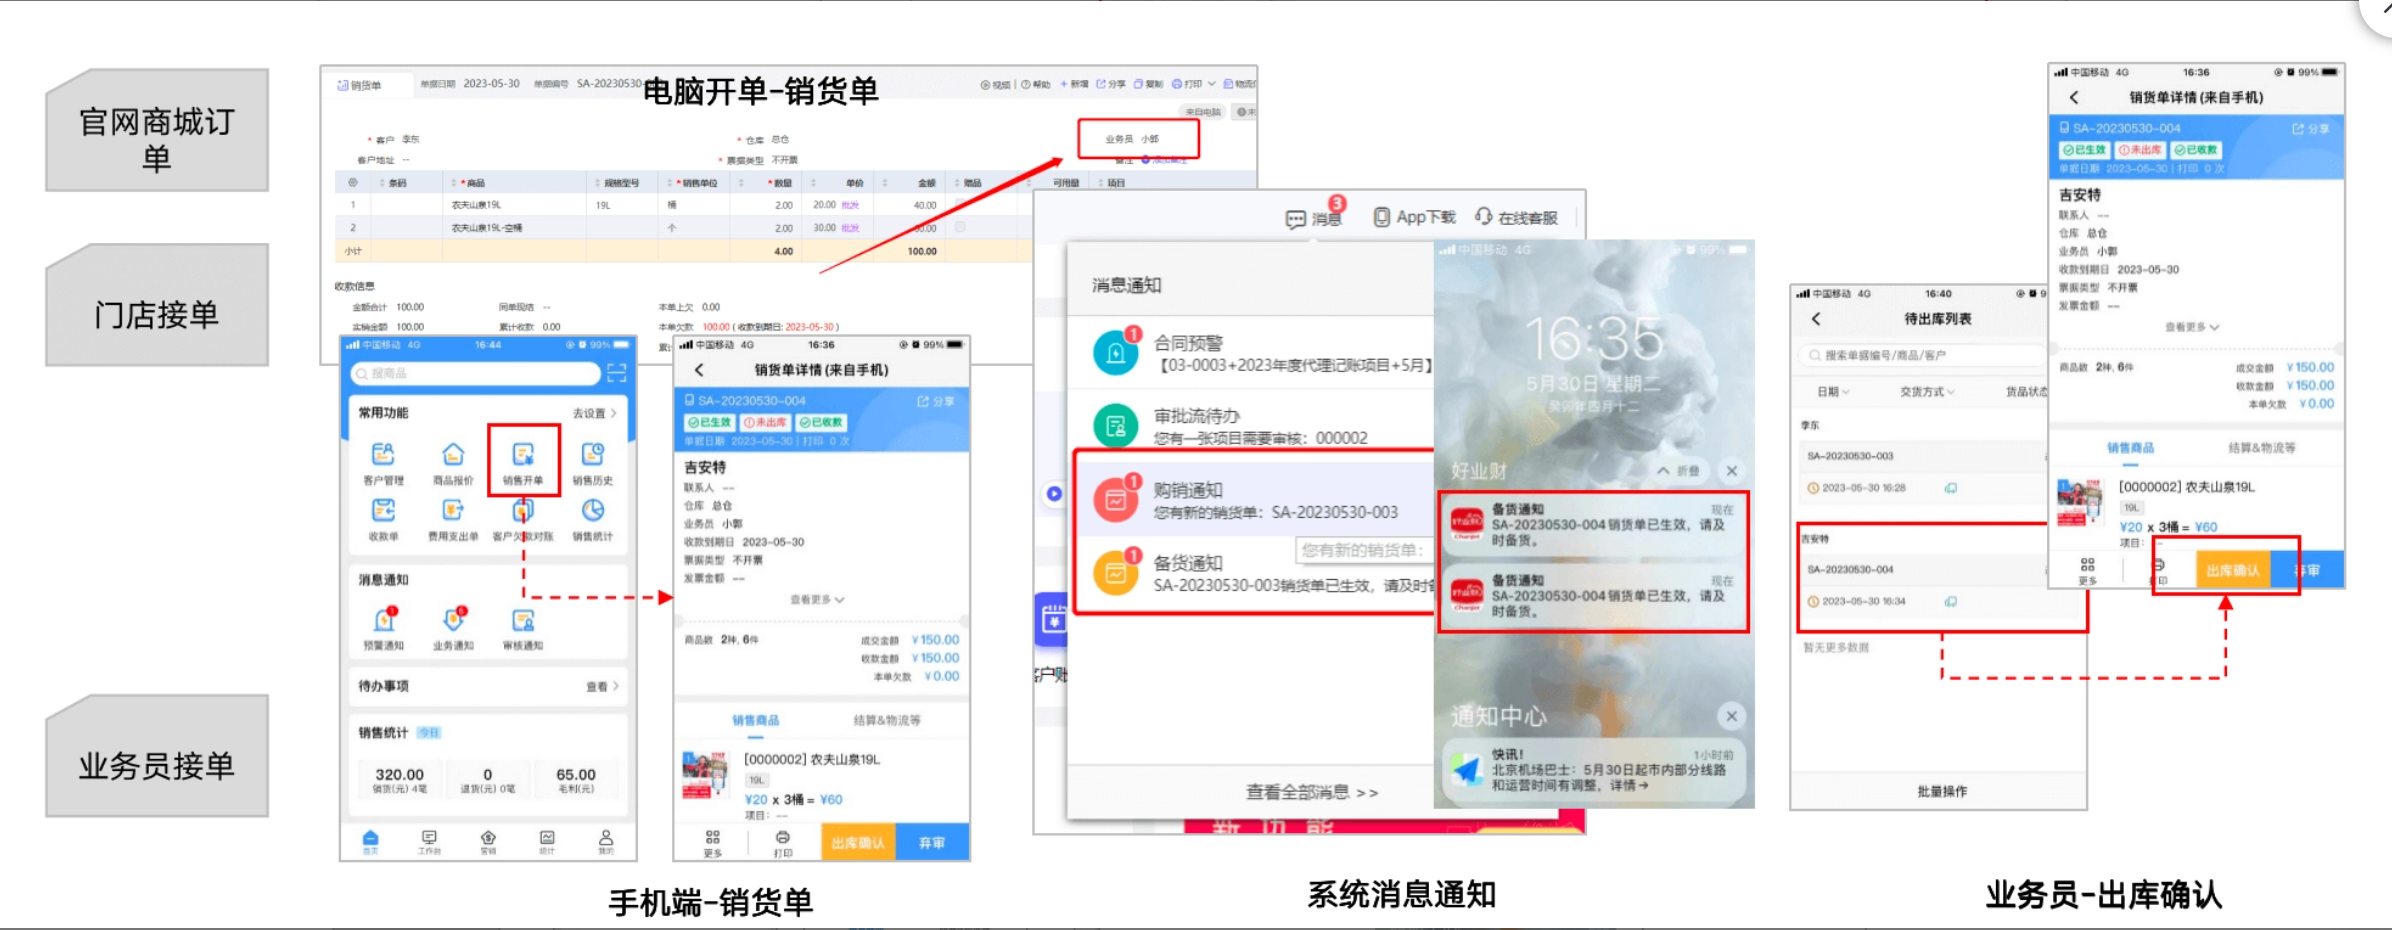Dismiss 通知中心 with its X button
The height and width of the screenshot is (930, 2392).
(1731, 716)
